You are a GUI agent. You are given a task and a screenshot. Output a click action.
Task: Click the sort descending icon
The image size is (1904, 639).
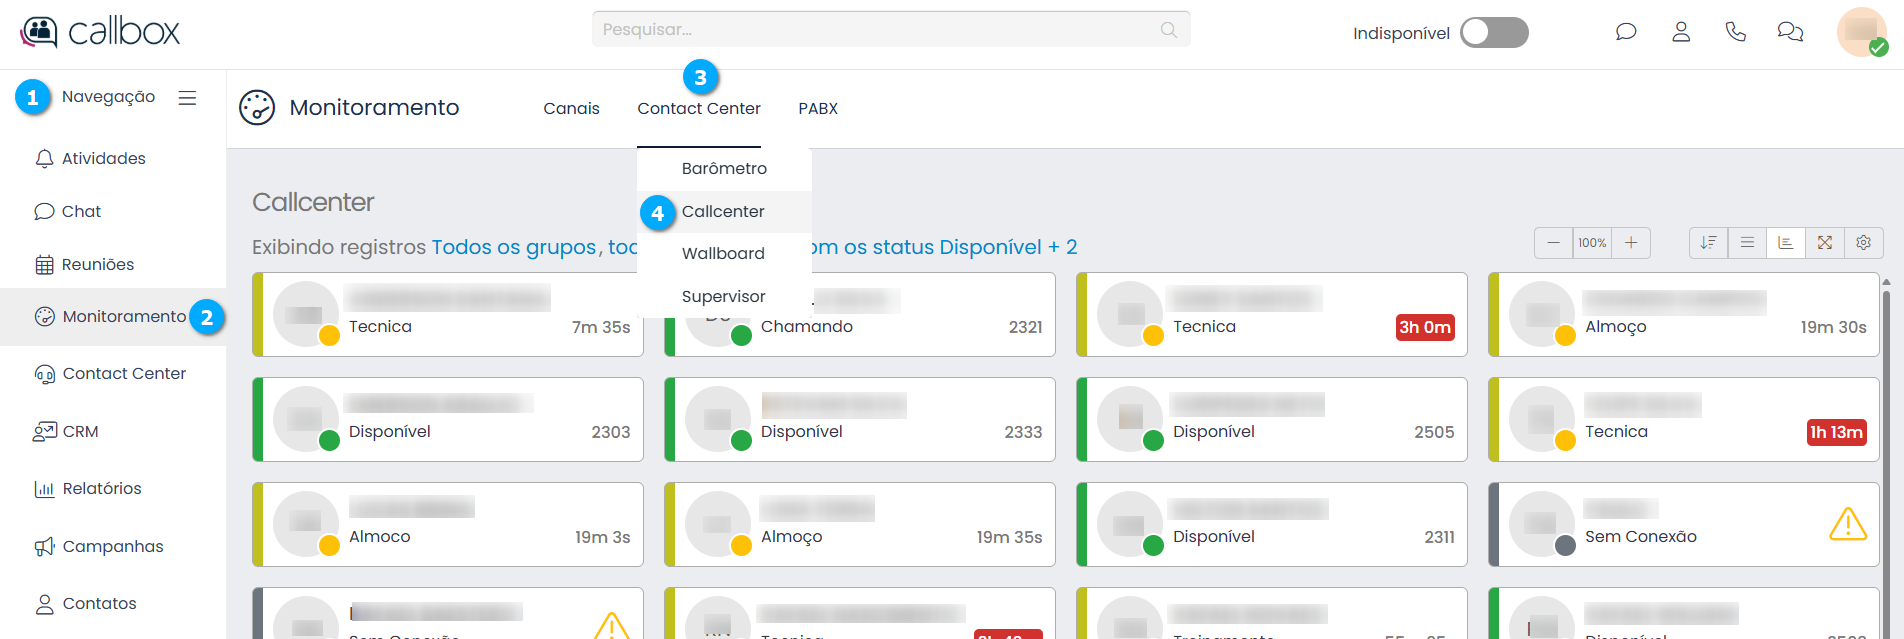(x=1708, y=243)
